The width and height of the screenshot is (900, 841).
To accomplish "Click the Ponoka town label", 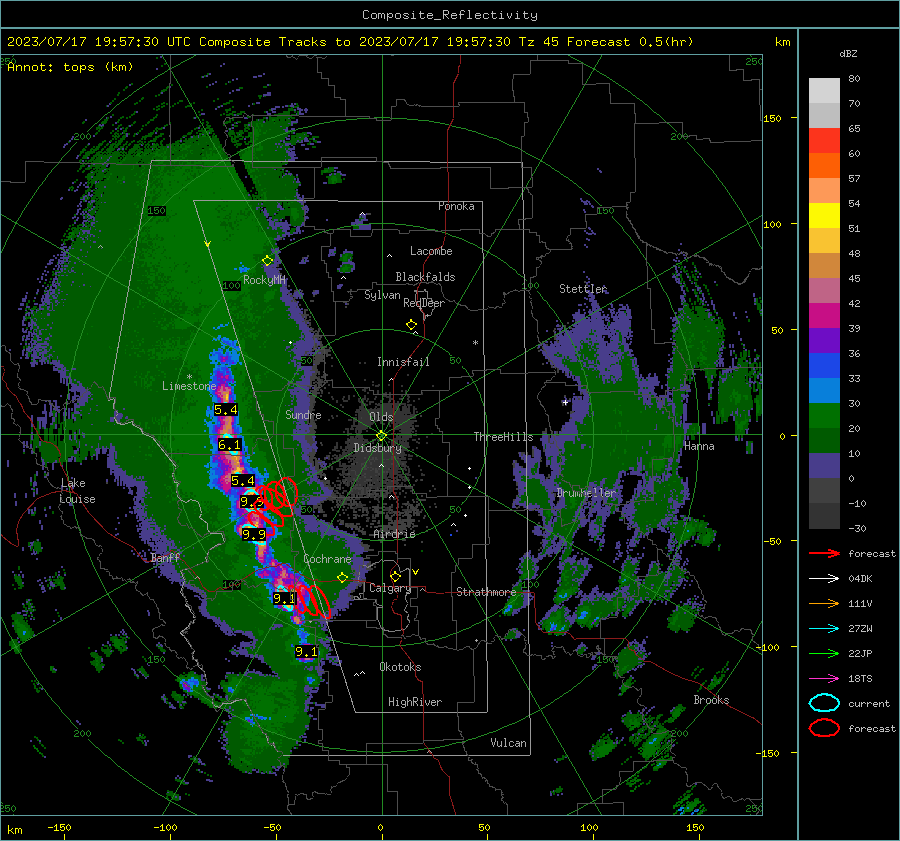I will 456,206.
